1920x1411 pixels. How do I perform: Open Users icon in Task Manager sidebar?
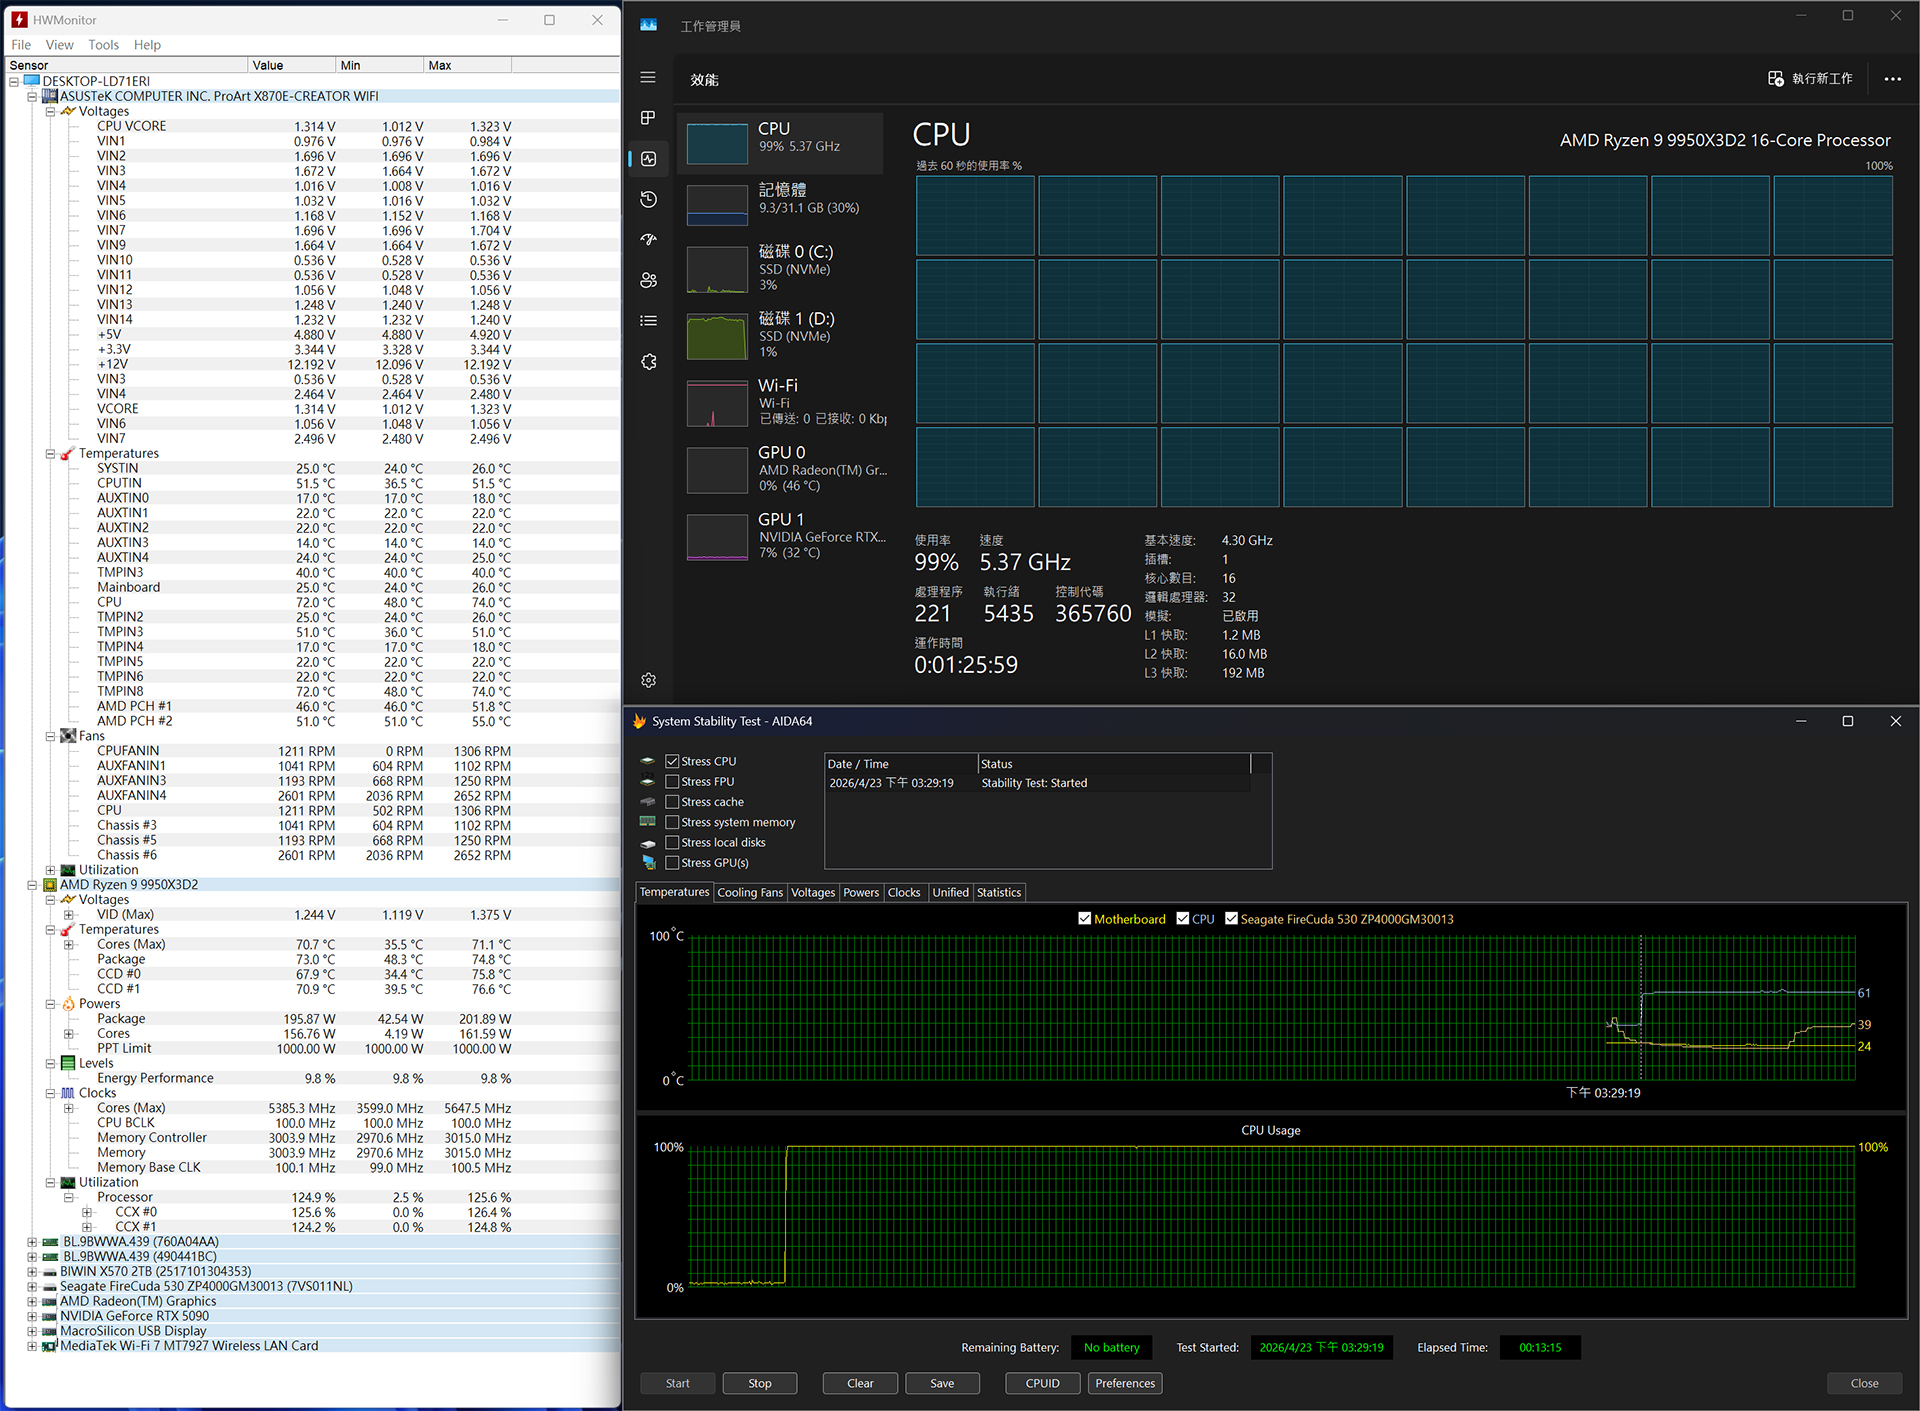pyautogui.click(x=648, y=280)
